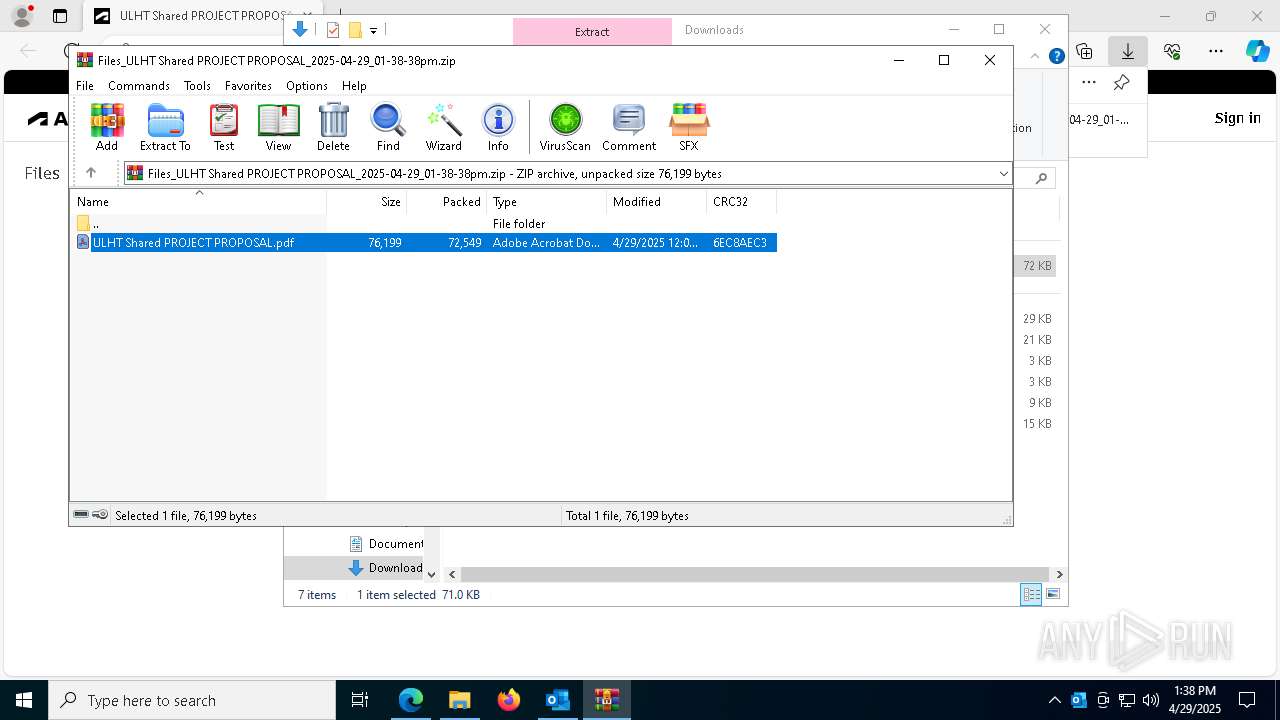Open the Edge downloads icon

[1128, 51]
